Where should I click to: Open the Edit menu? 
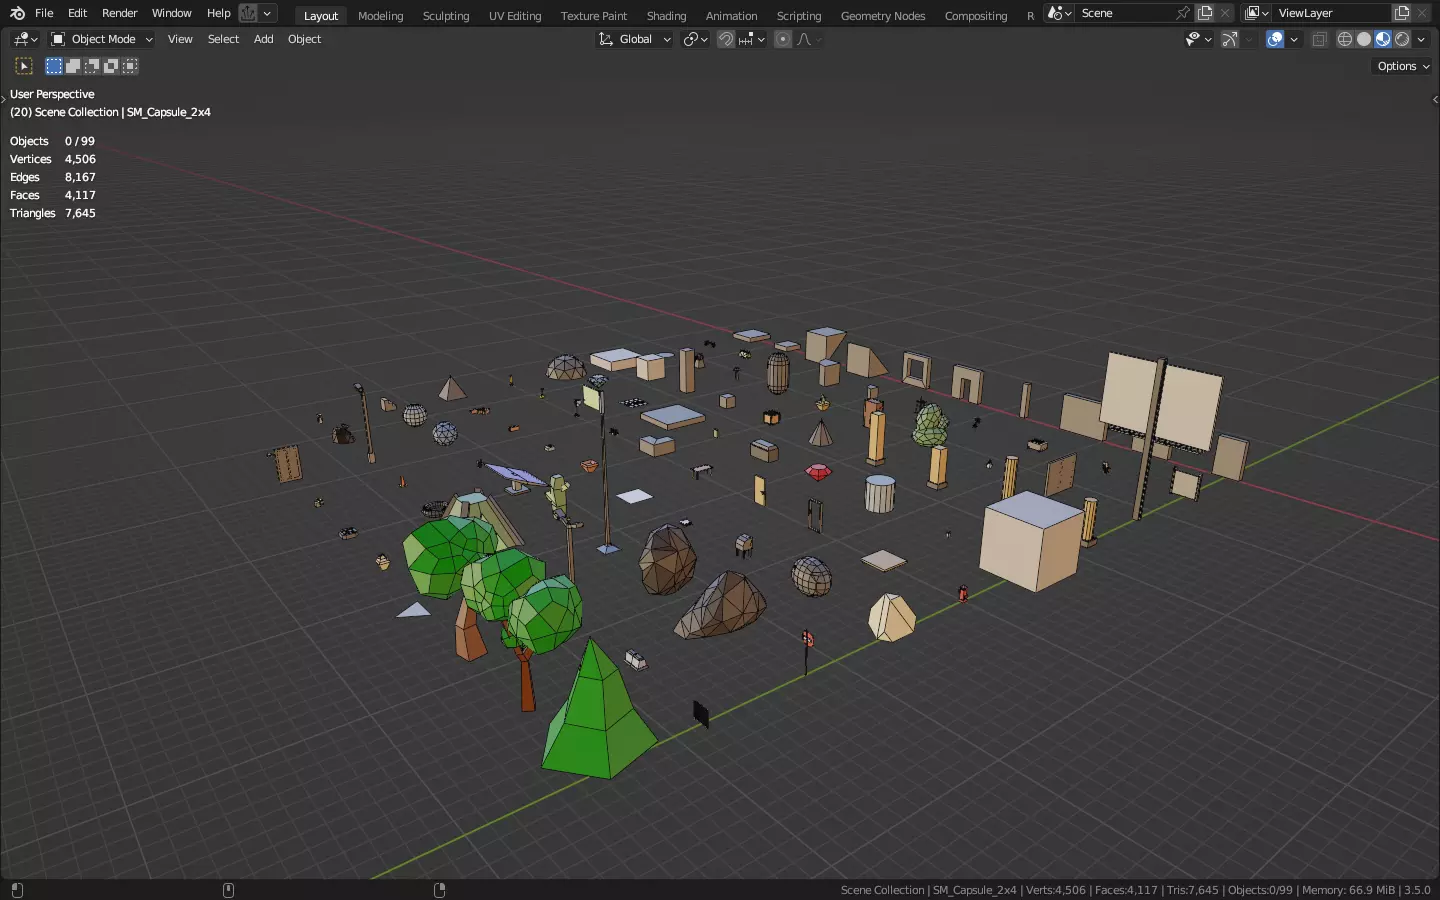[x=77, y=13]
